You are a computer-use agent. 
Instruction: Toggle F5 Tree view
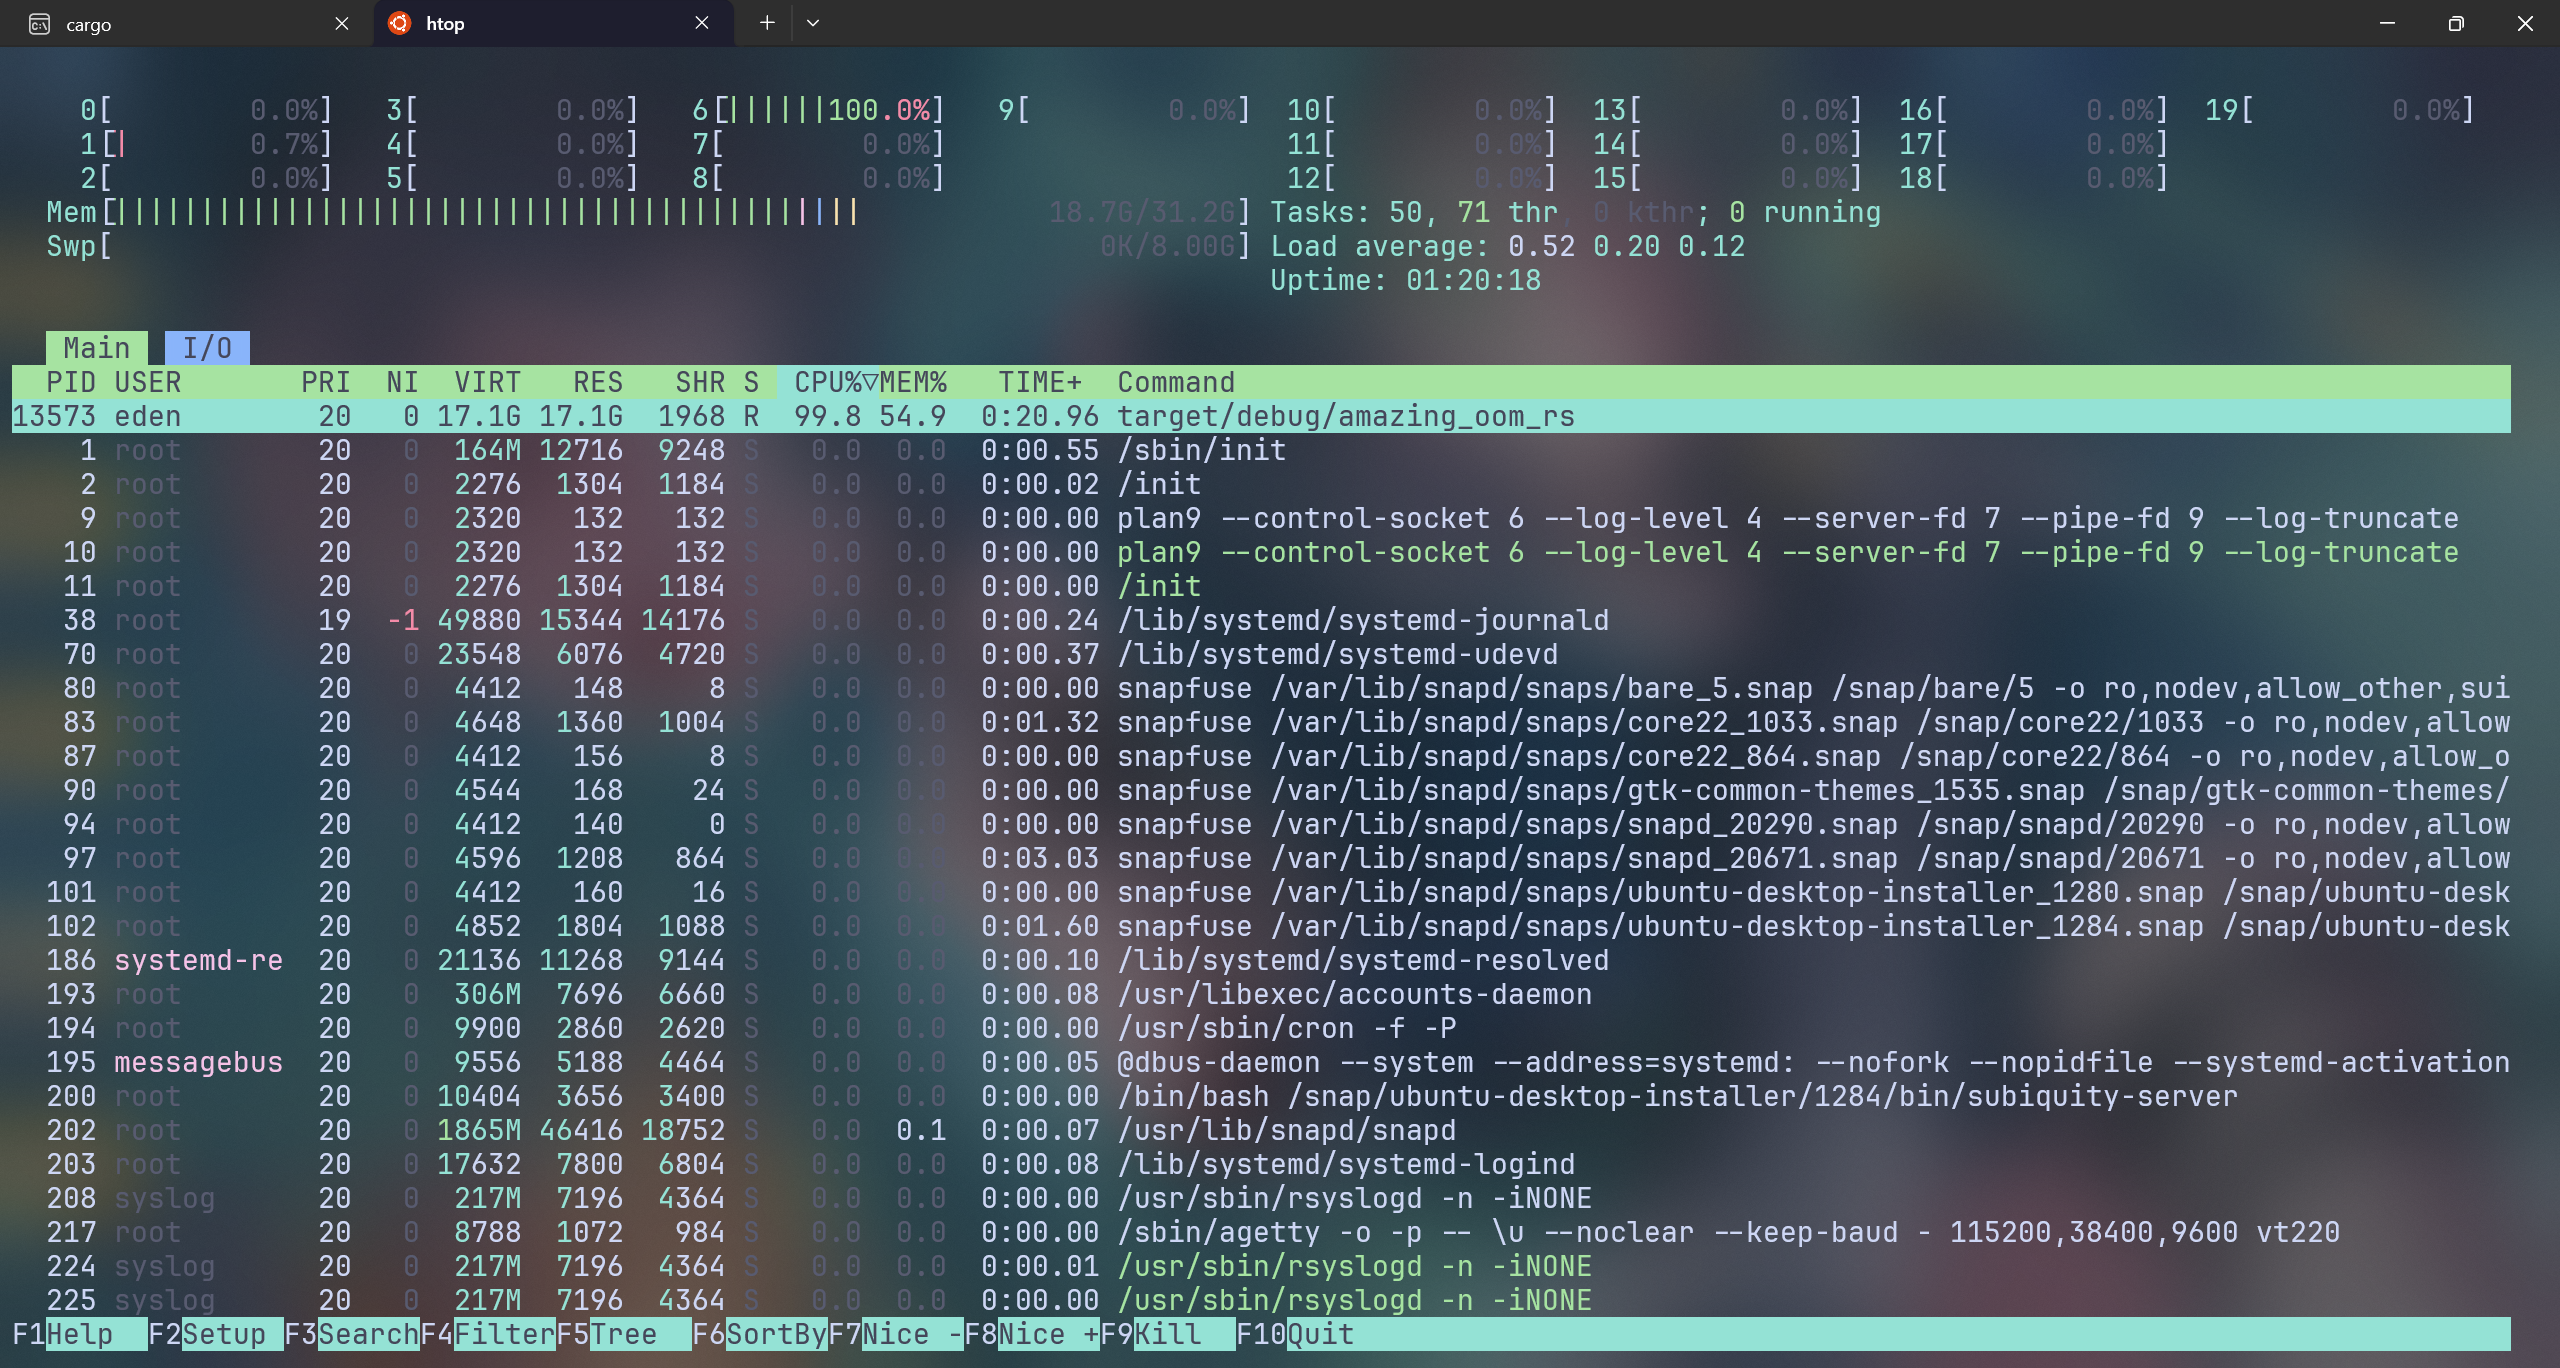(x=624, y=1334)
